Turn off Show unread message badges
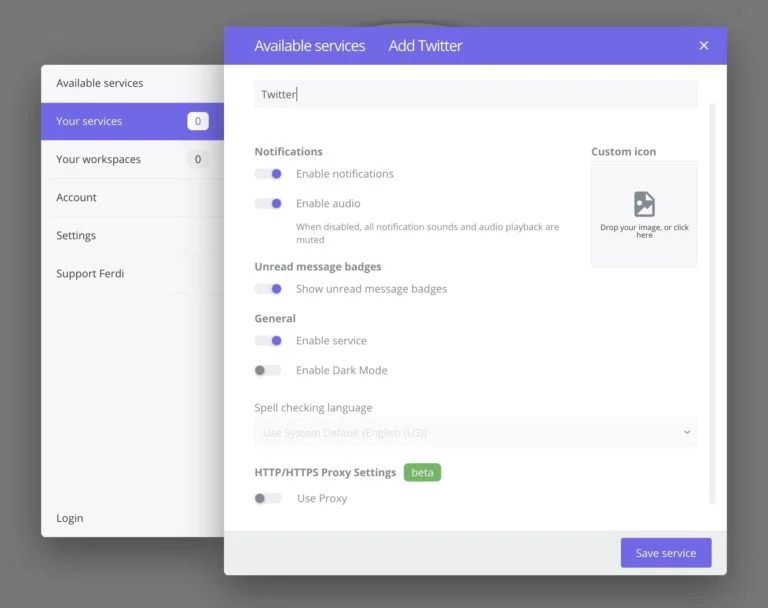This screenshot has width=768, height=608. tap(268, 289)
